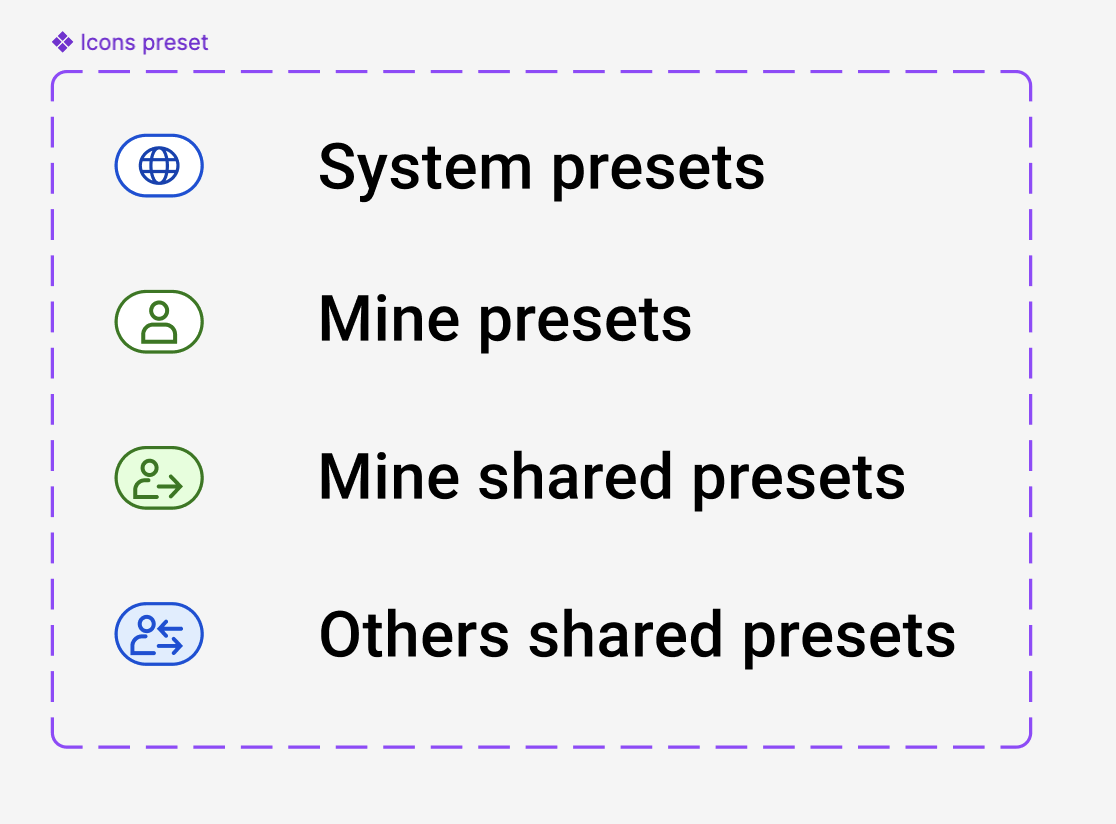Select the "System presets" text layer
The height and width of the screenshot is (824, 1116).
pyautogui.click(x=542, y=167)
